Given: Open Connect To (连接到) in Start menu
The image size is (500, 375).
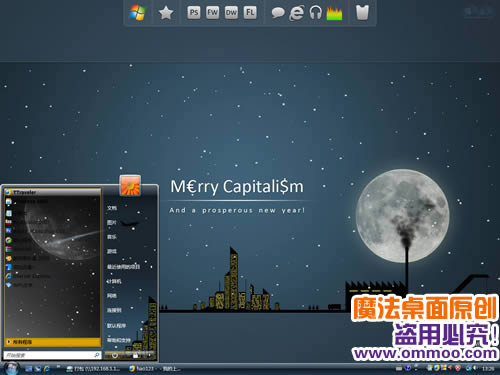Looking at the screenshot, I should (x=114, y=310).
